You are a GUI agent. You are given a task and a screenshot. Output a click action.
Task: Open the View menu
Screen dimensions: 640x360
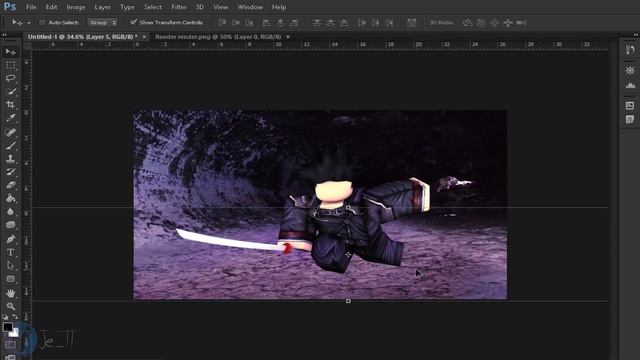[220, 7]
